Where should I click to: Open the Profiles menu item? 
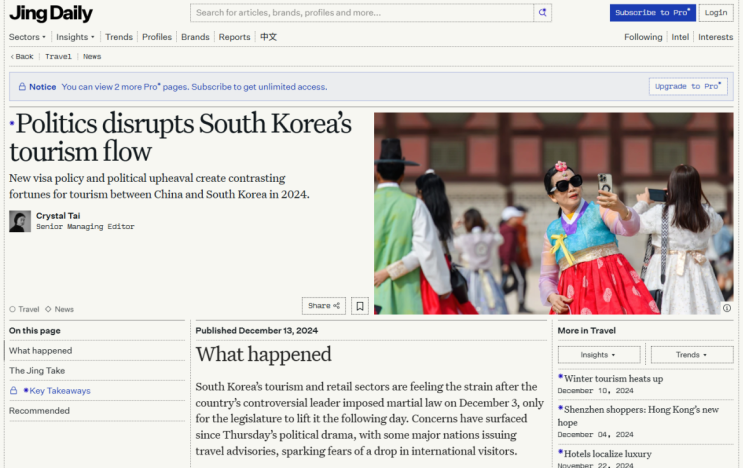point(157,37)
